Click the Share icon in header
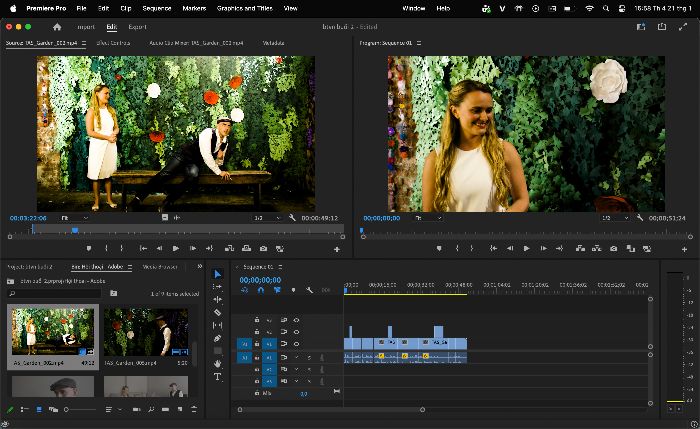The image size is (700, 429). click(662, 27)
